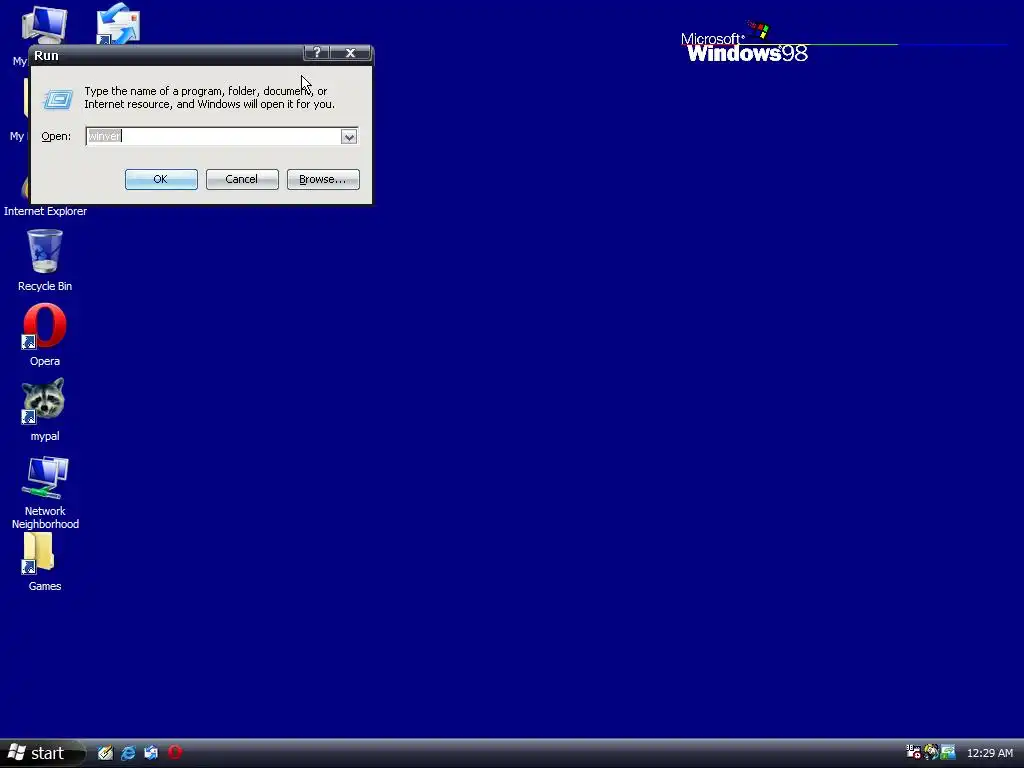
Task: Click Cancel in the Run dialog
Action: (x=242, y=179)
